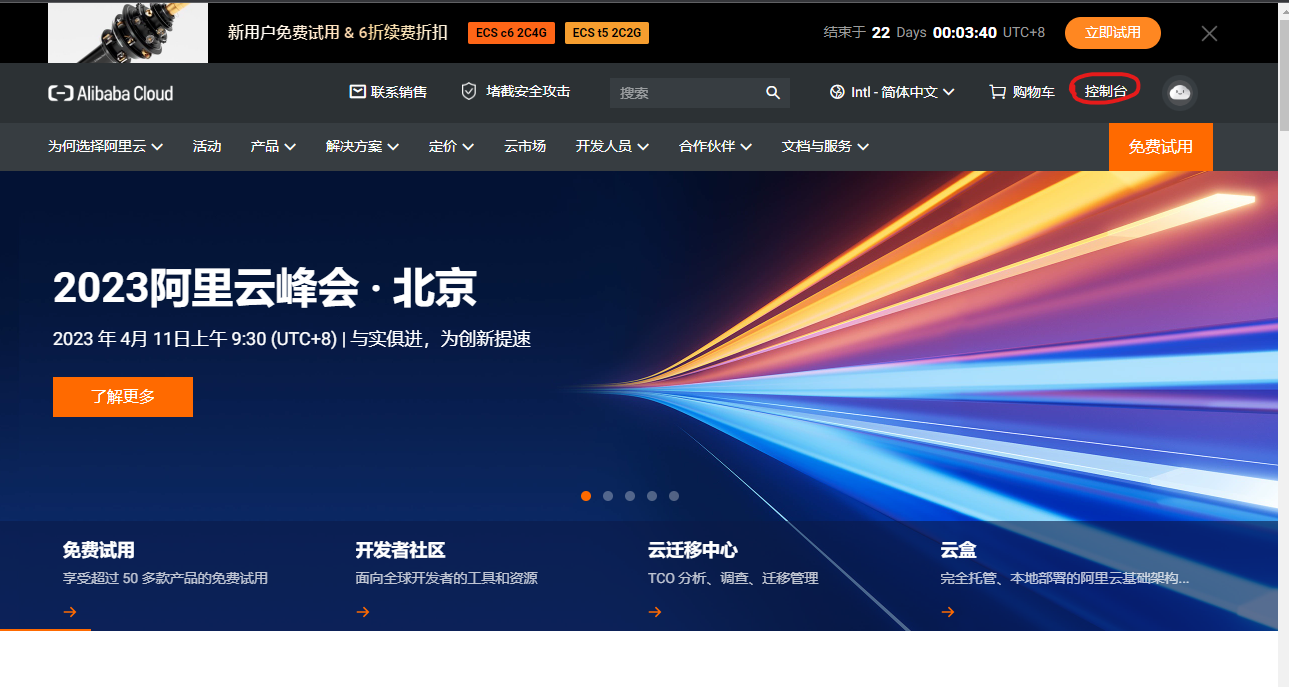This screenshot has width=1289, height=687.
Task: Click the ECS t5 2C2G tag
Action: (x=607, y=33)
